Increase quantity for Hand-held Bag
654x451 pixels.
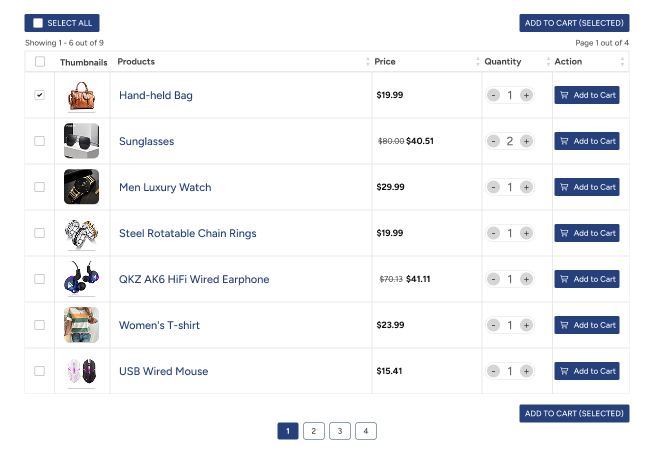[x=526, y=95]
